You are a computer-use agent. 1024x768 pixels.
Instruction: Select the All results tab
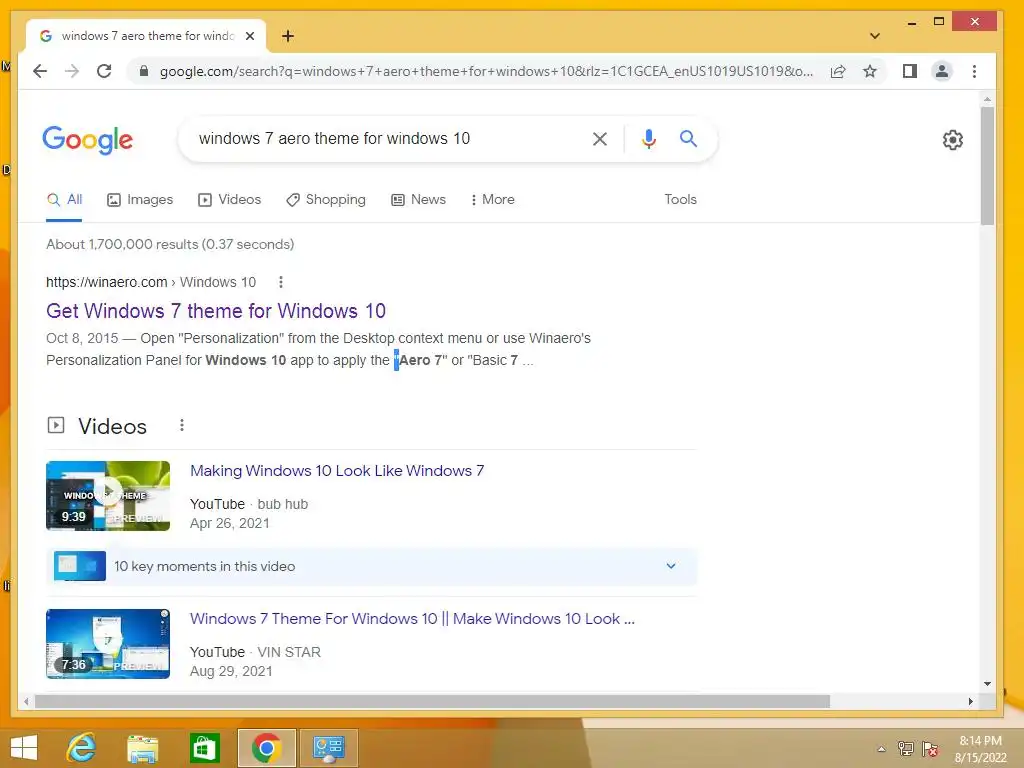click(64, 200)
